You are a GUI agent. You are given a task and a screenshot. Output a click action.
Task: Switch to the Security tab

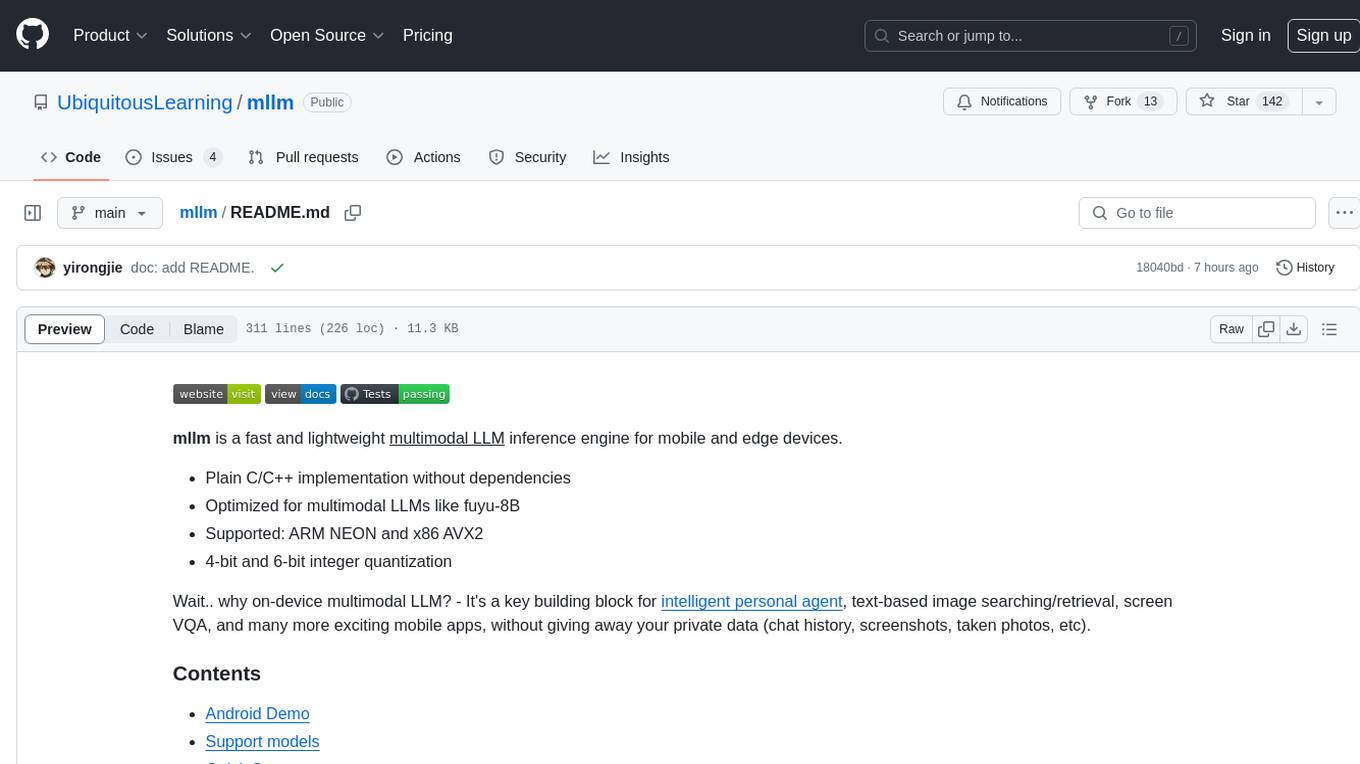tap(527, 157)
